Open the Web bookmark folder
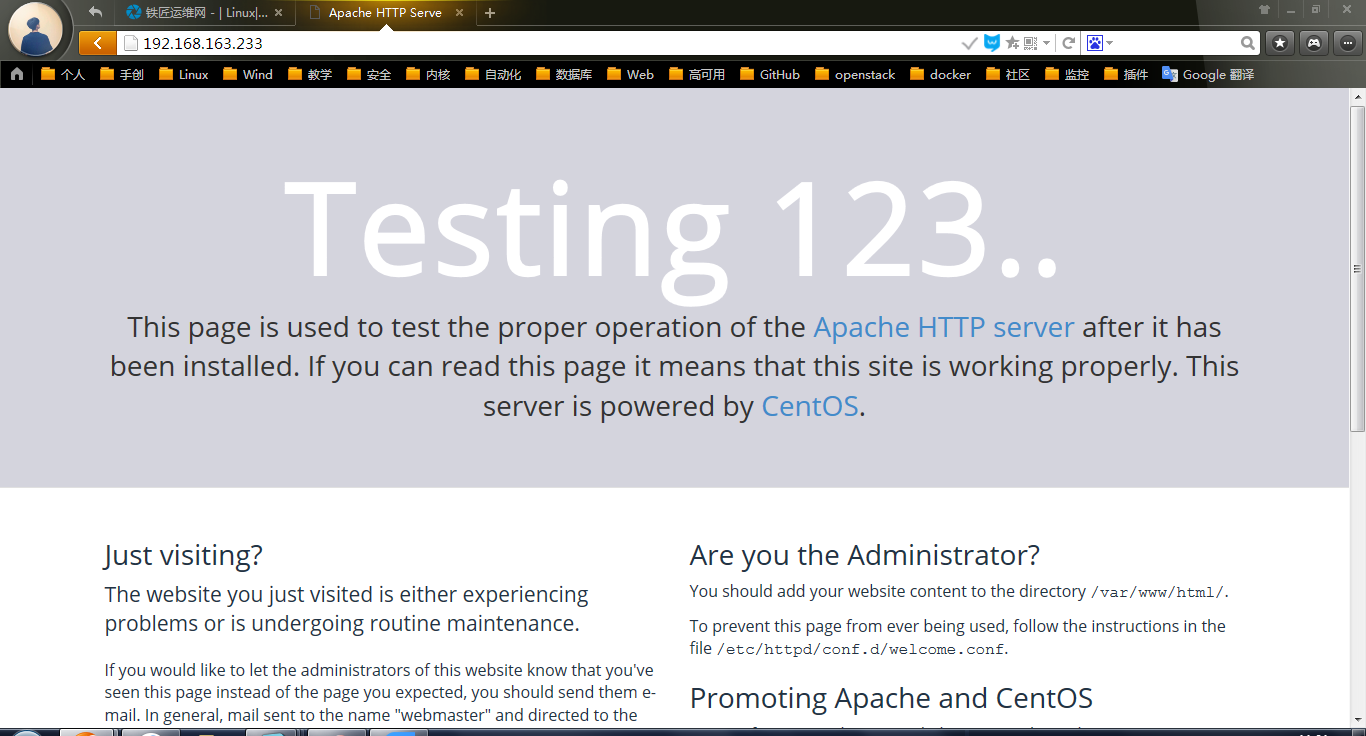 [x=631, y=74]
